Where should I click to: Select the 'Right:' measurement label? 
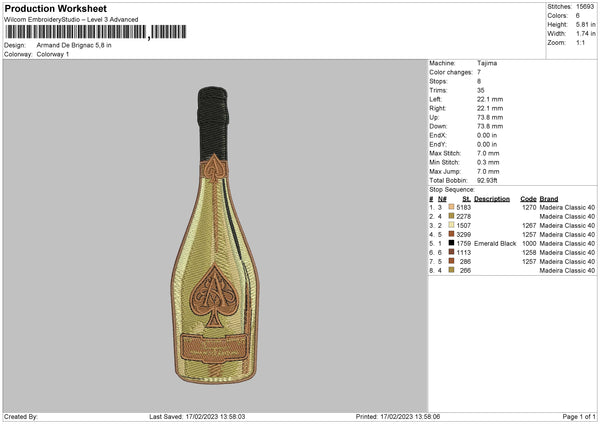coord(437,108)
